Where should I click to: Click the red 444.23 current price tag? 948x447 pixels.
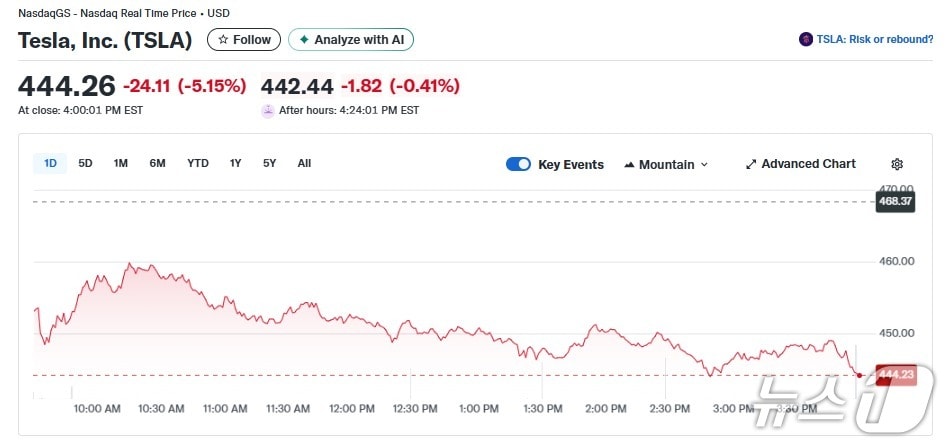click(x=895, y=375)
